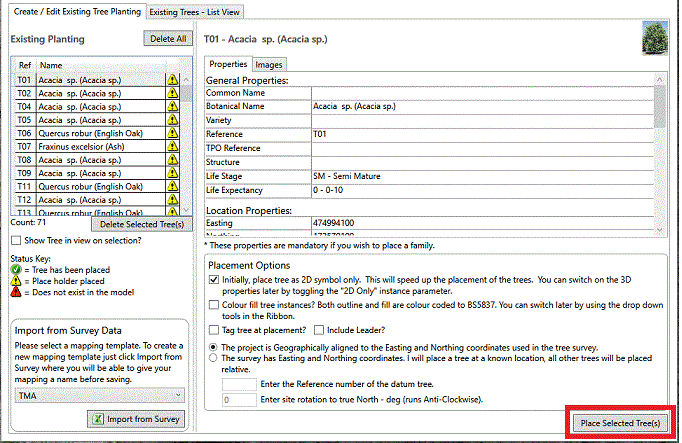
Task: Click warning icon for T04 Acacia row
Action: tap(172, 106)
